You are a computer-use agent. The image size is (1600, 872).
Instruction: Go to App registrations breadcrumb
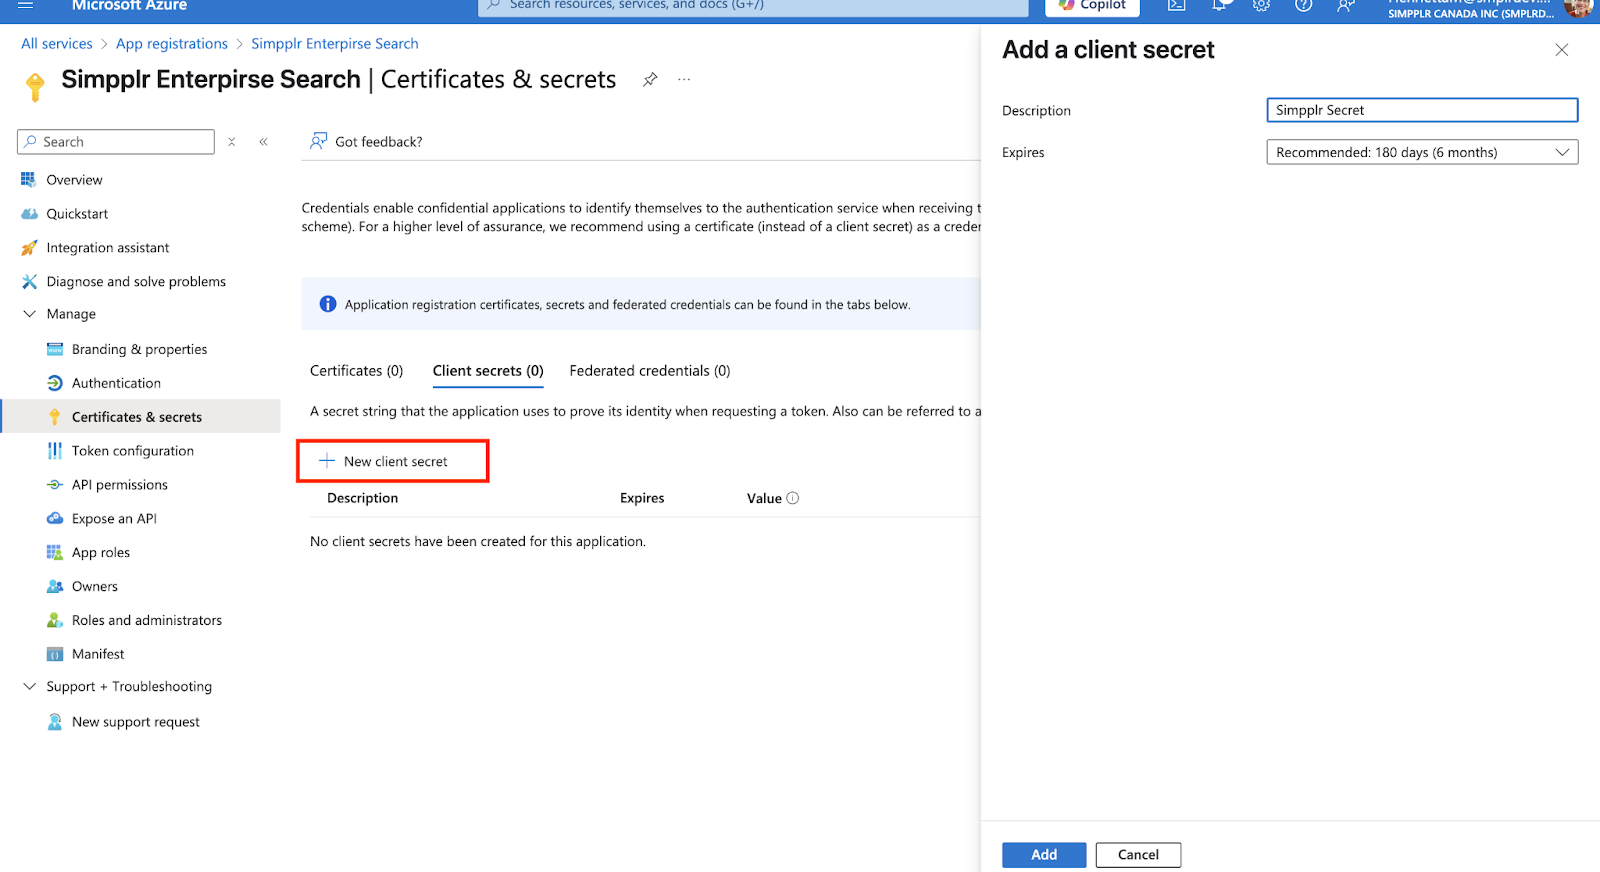[x=171, y=44]
